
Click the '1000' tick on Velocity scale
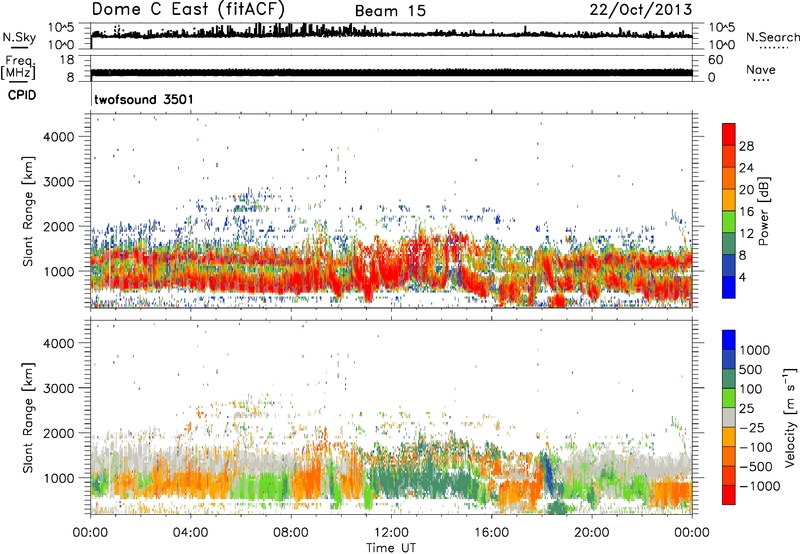point(754,350)
